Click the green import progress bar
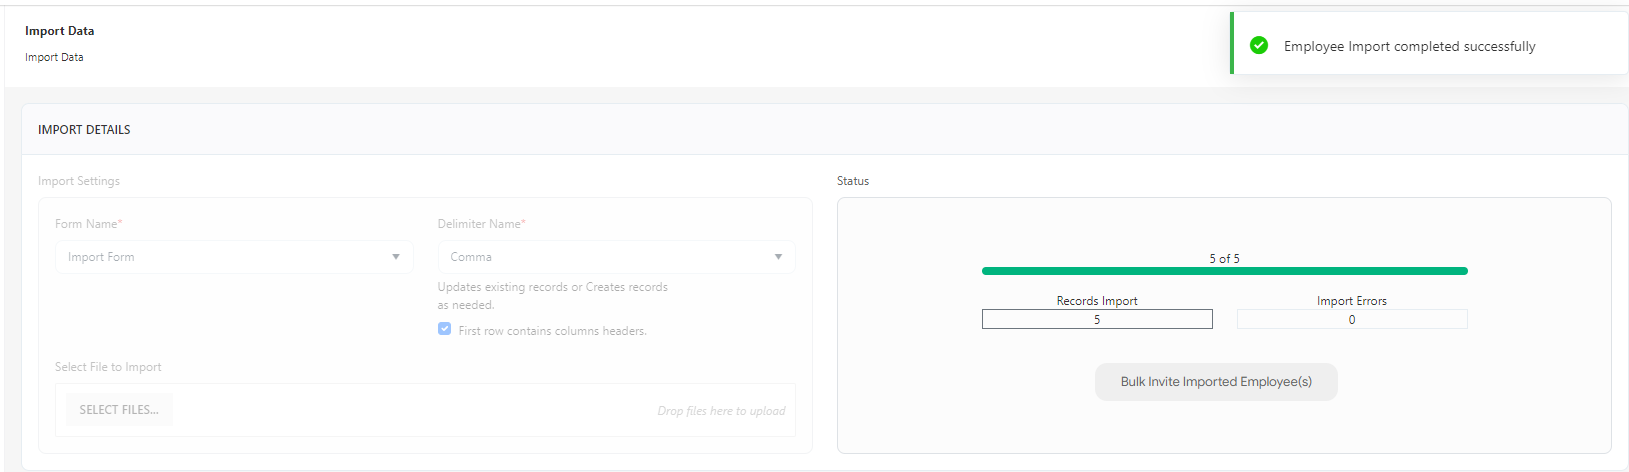 pyautogui.click(x=1224, y=271)
